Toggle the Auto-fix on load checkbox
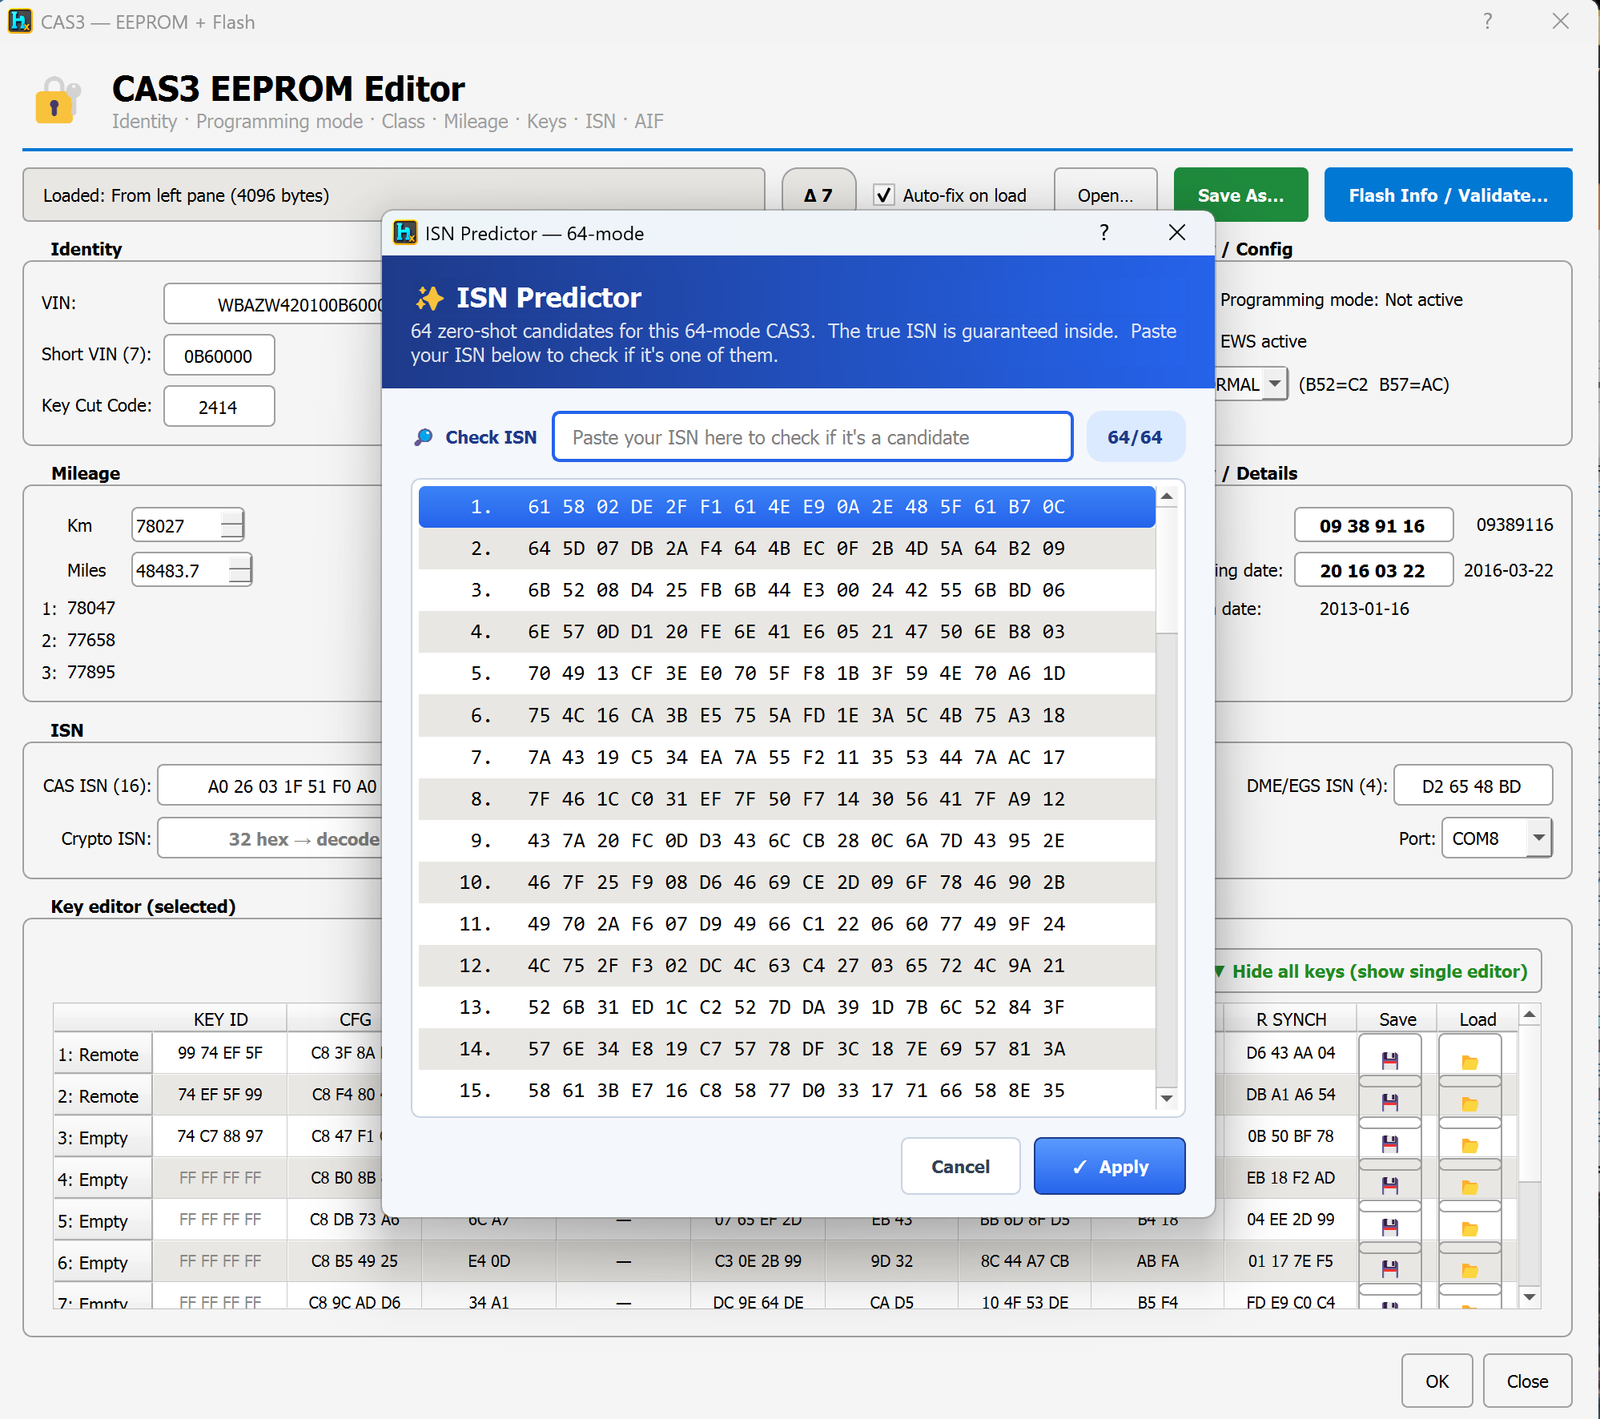The width and height of the screenshot is (1600, 1419). pyautogui.click(x=884, y=195)
